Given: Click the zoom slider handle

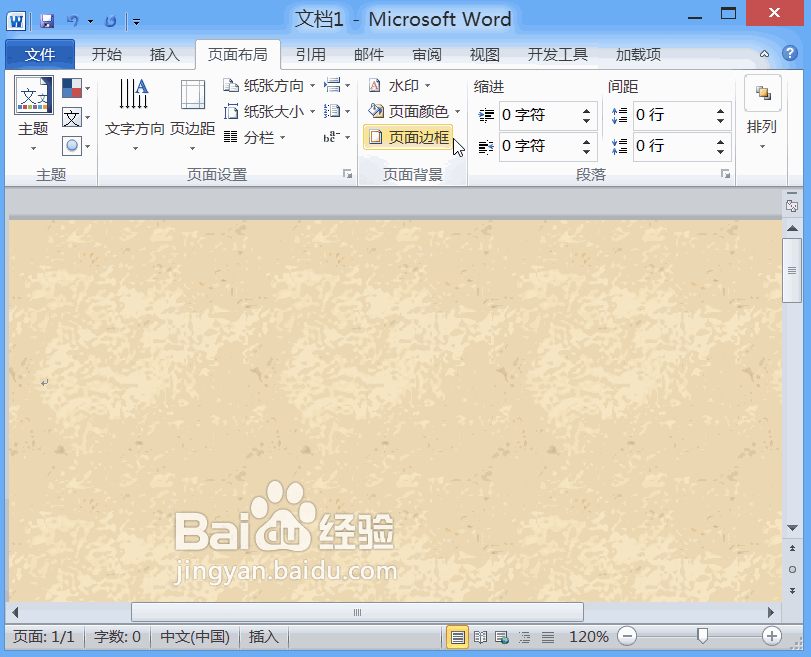Looking at the screenshot, I should 702,636.
